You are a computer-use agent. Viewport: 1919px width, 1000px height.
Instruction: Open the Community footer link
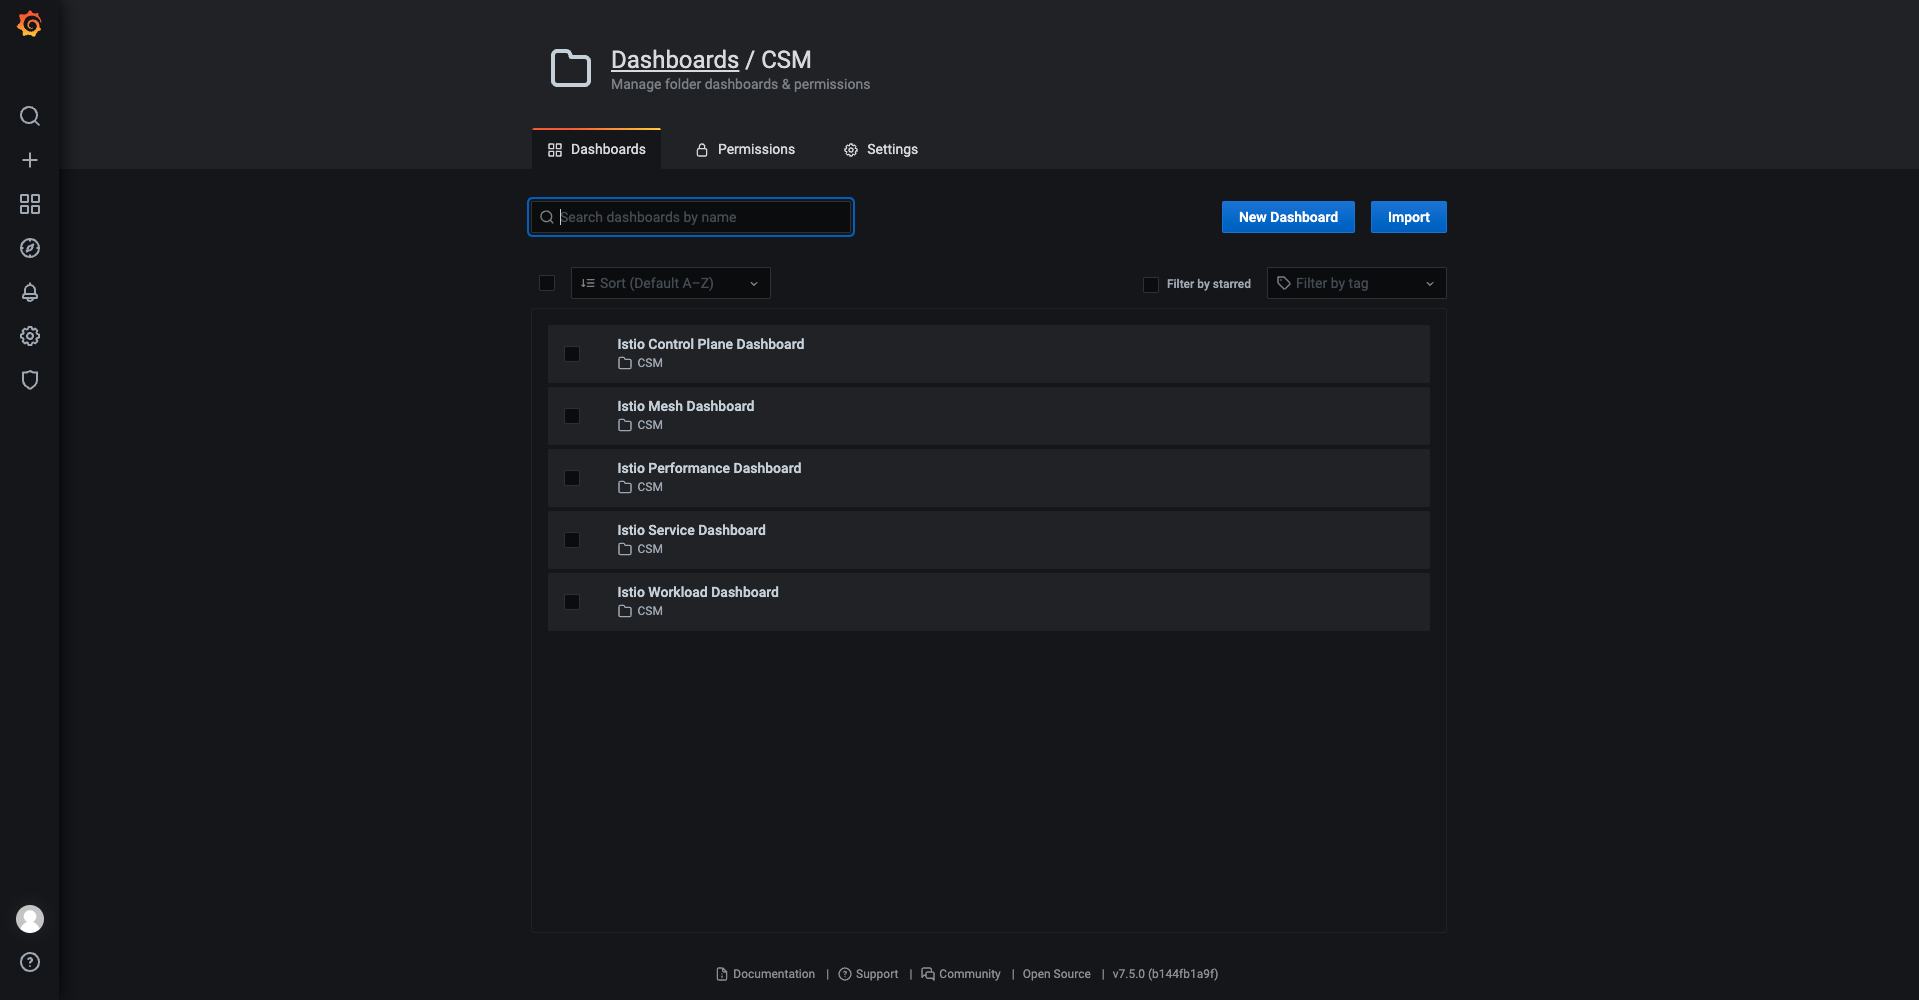coord(961,974)
